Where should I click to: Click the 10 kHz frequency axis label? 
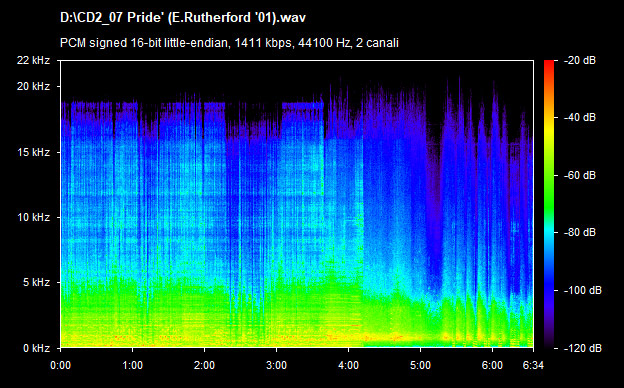(33, 217)
